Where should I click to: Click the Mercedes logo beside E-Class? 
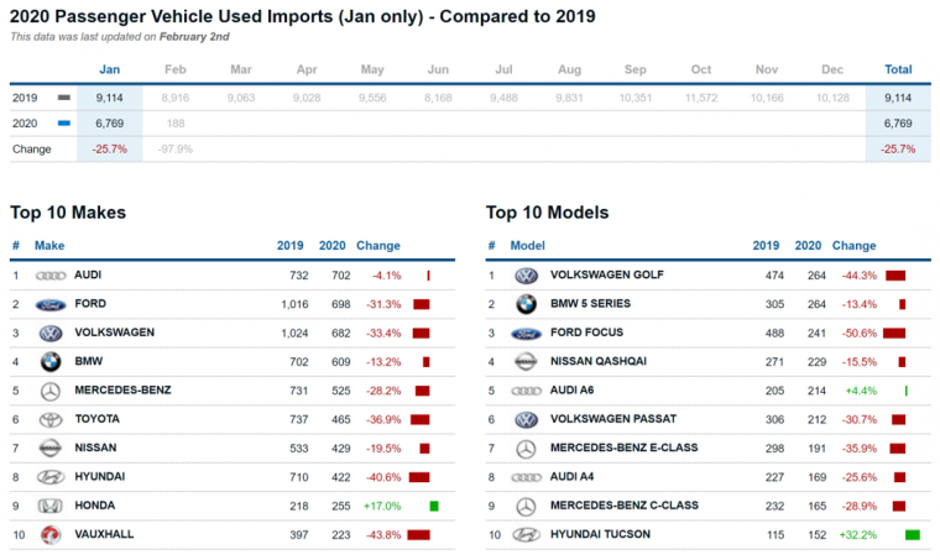point(526,449)
